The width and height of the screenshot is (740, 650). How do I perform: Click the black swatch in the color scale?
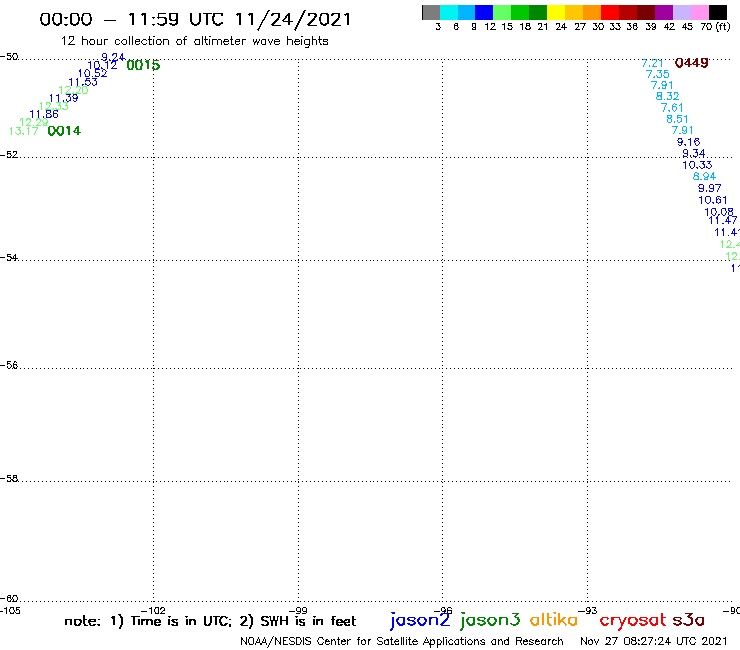click(717, 12)
